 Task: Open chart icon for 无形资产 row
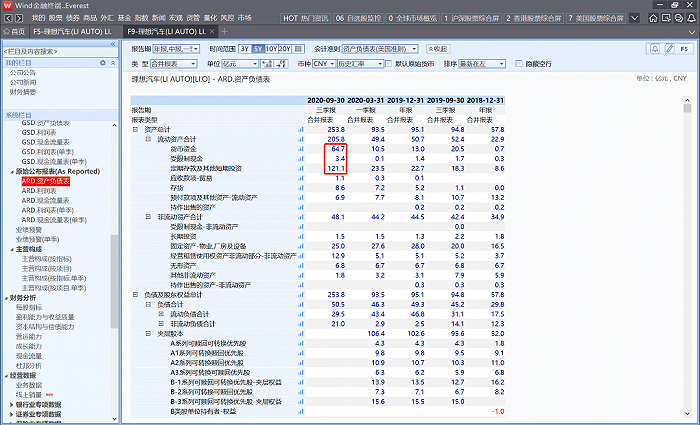pos(300,266)
